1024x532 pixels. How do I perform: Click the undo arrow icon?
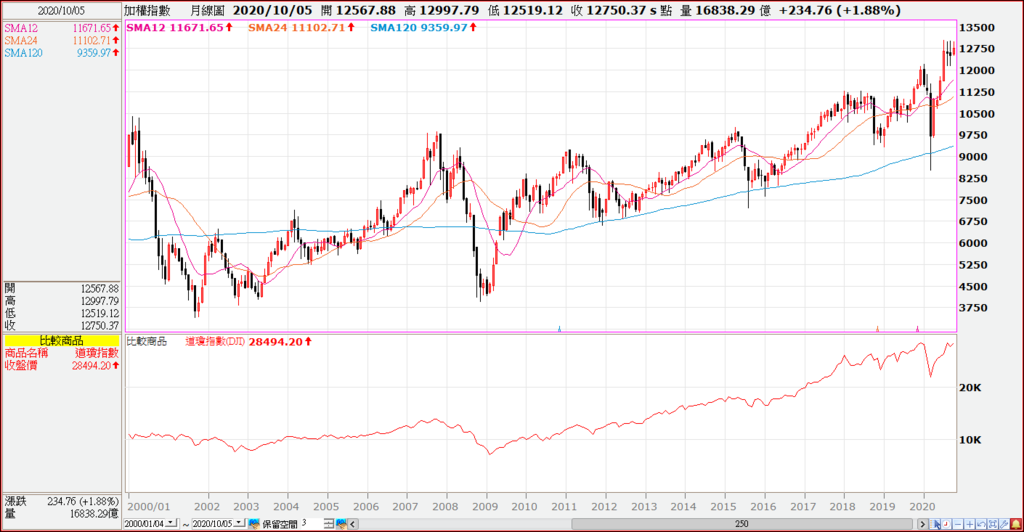coord(981,524)
